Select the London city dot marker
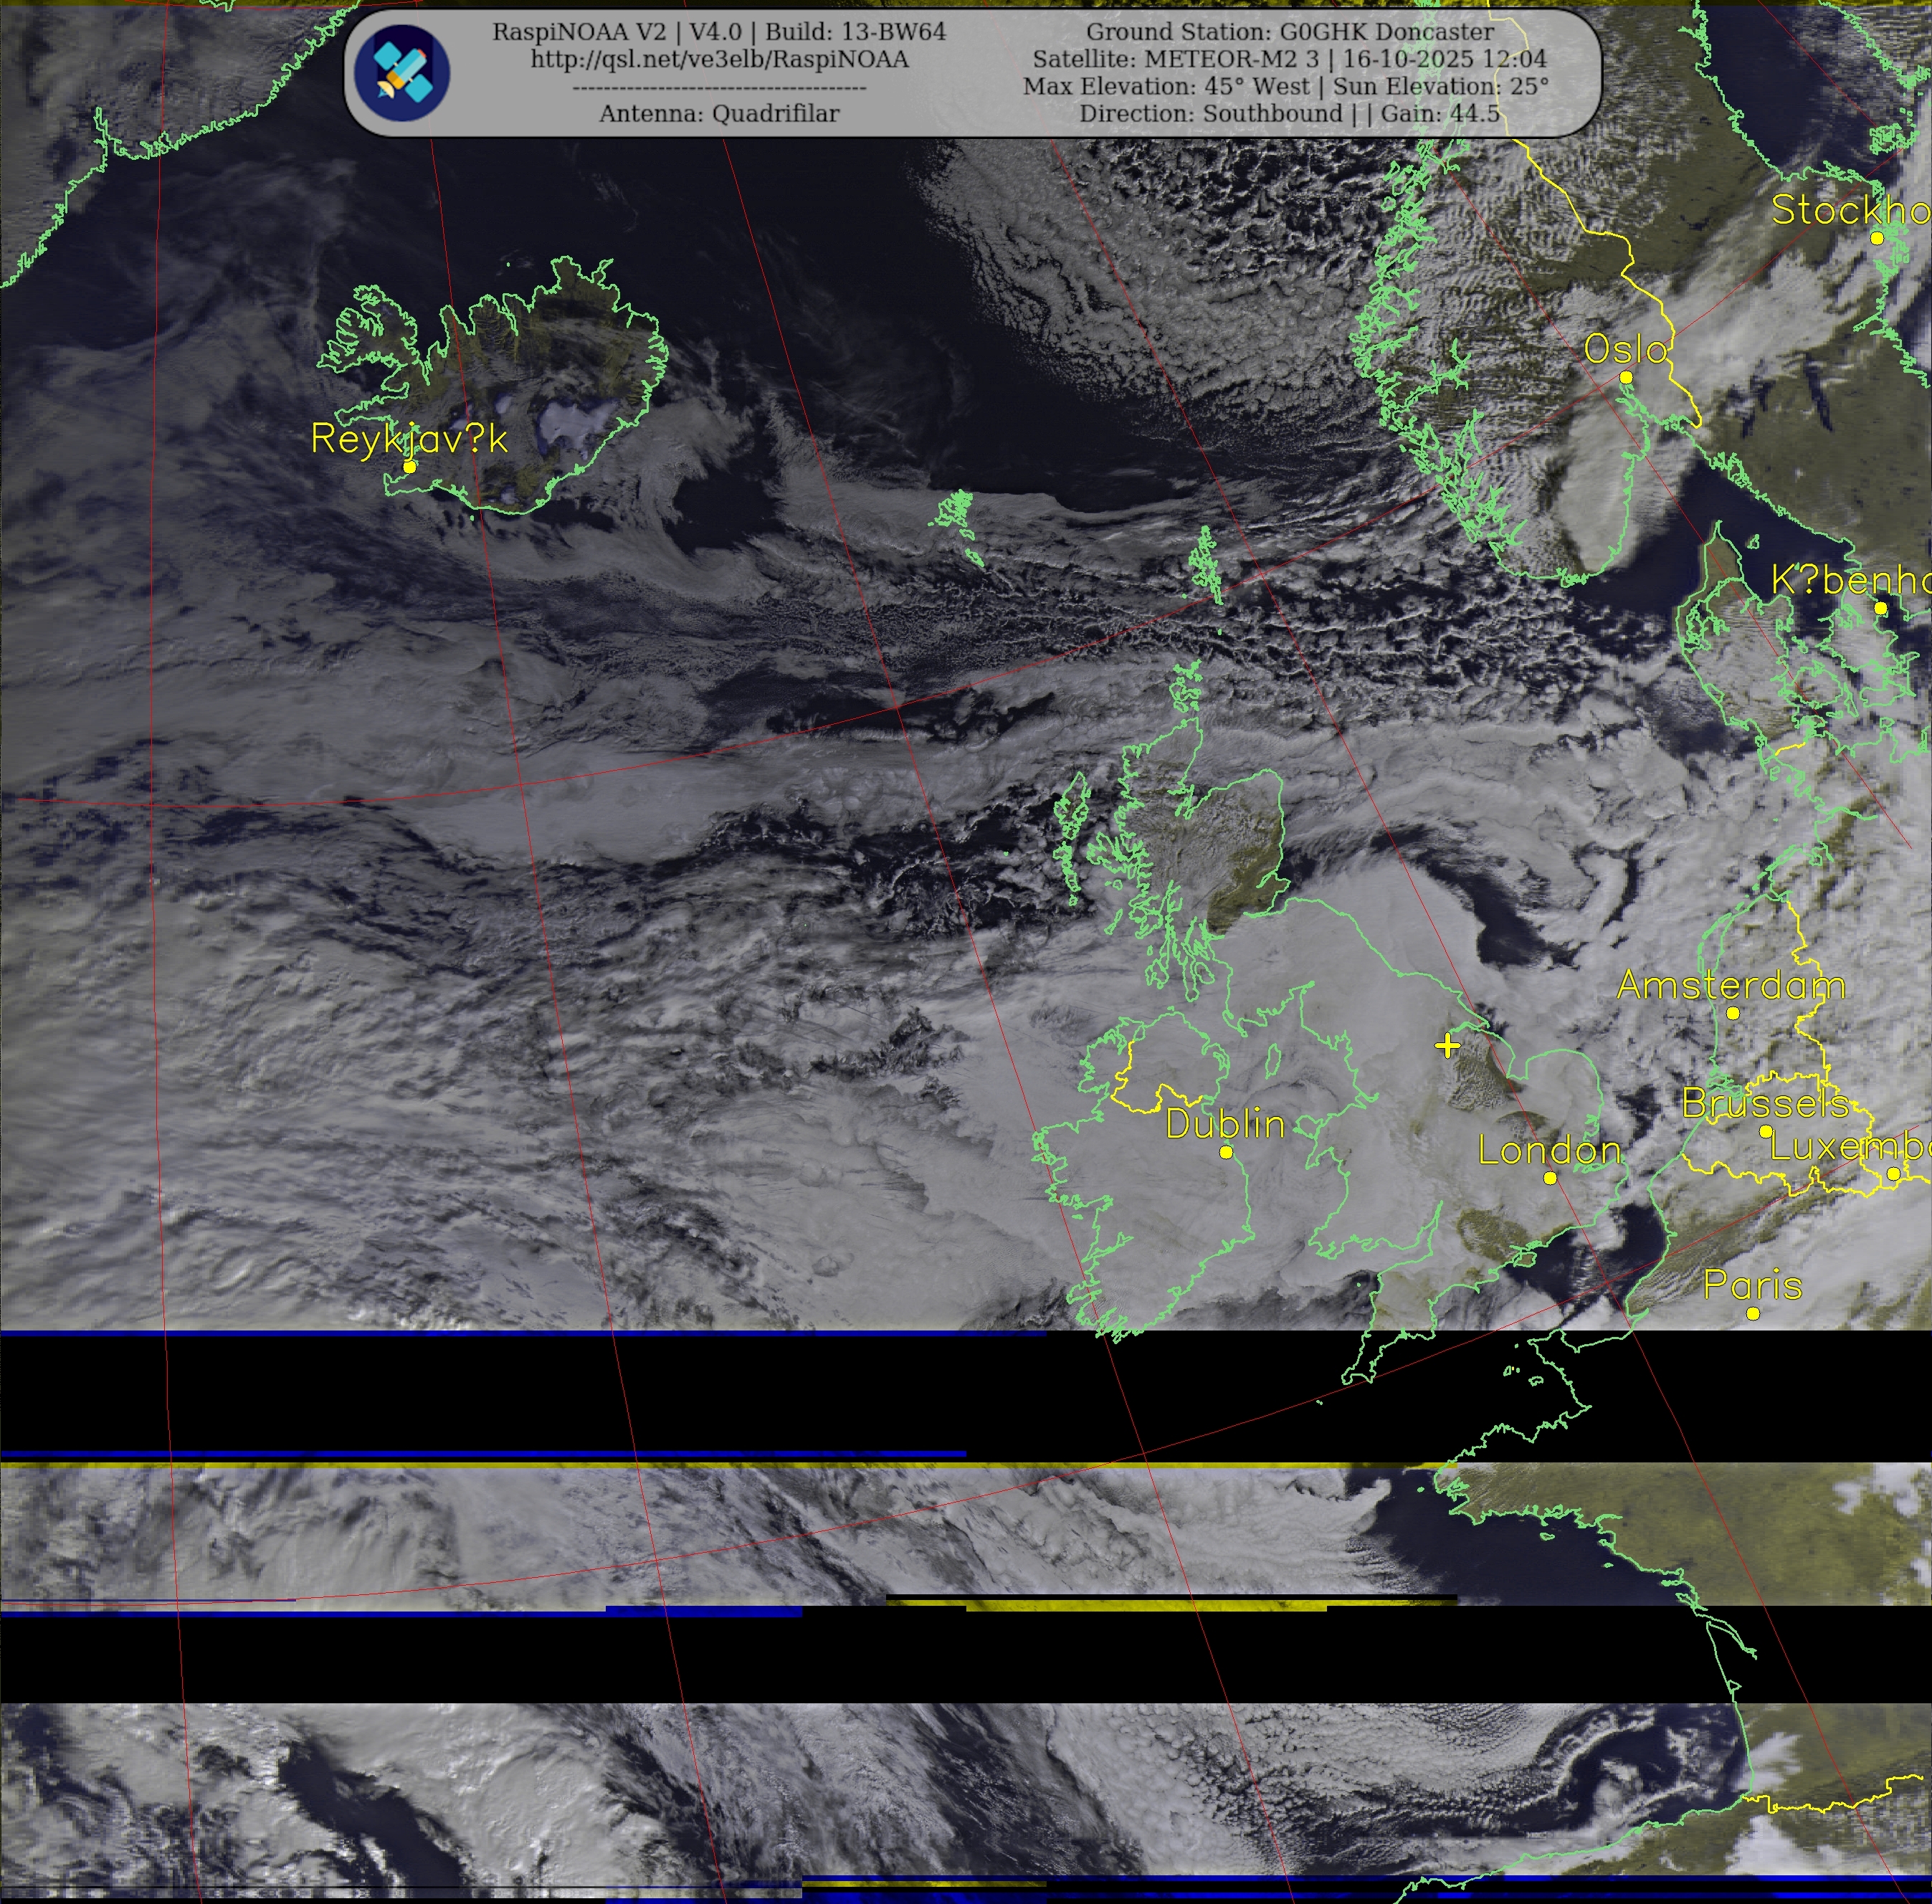The height and width of the screenshot is (1904, 1932). (x=1550, y=1178)
